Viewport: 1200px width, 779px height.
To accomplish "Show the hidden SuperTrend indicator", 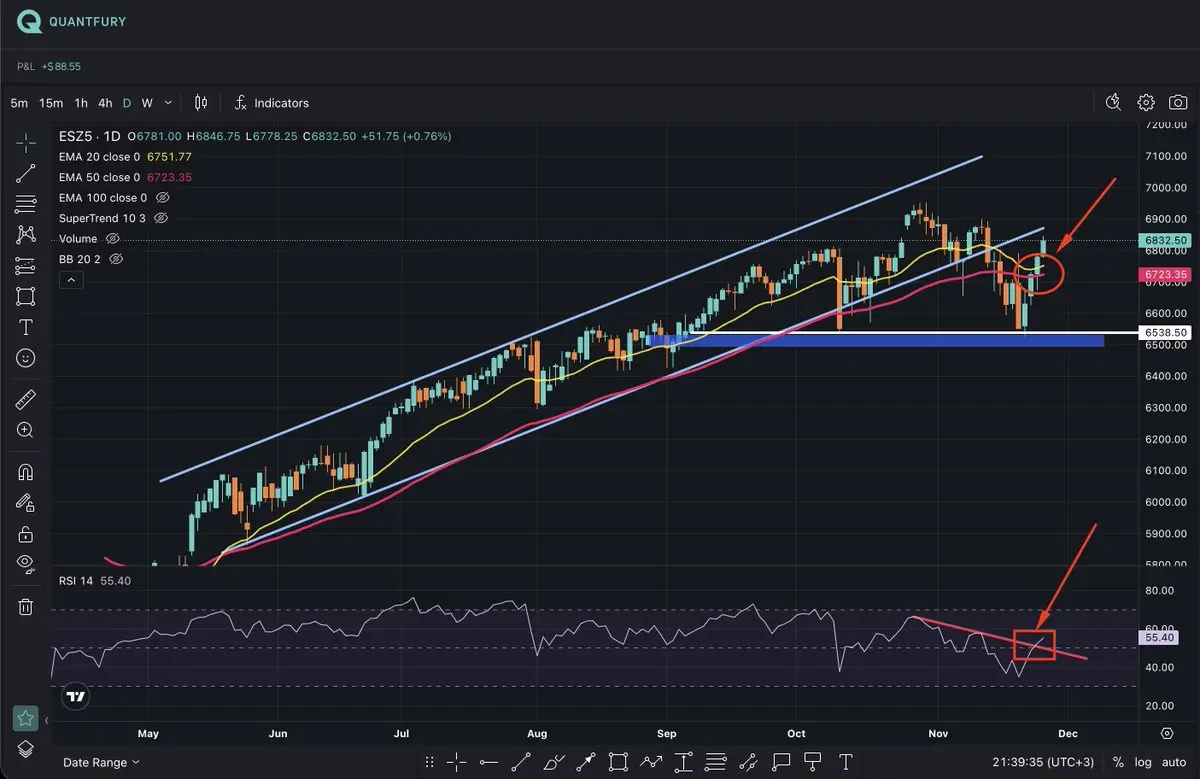I will 161,218.
